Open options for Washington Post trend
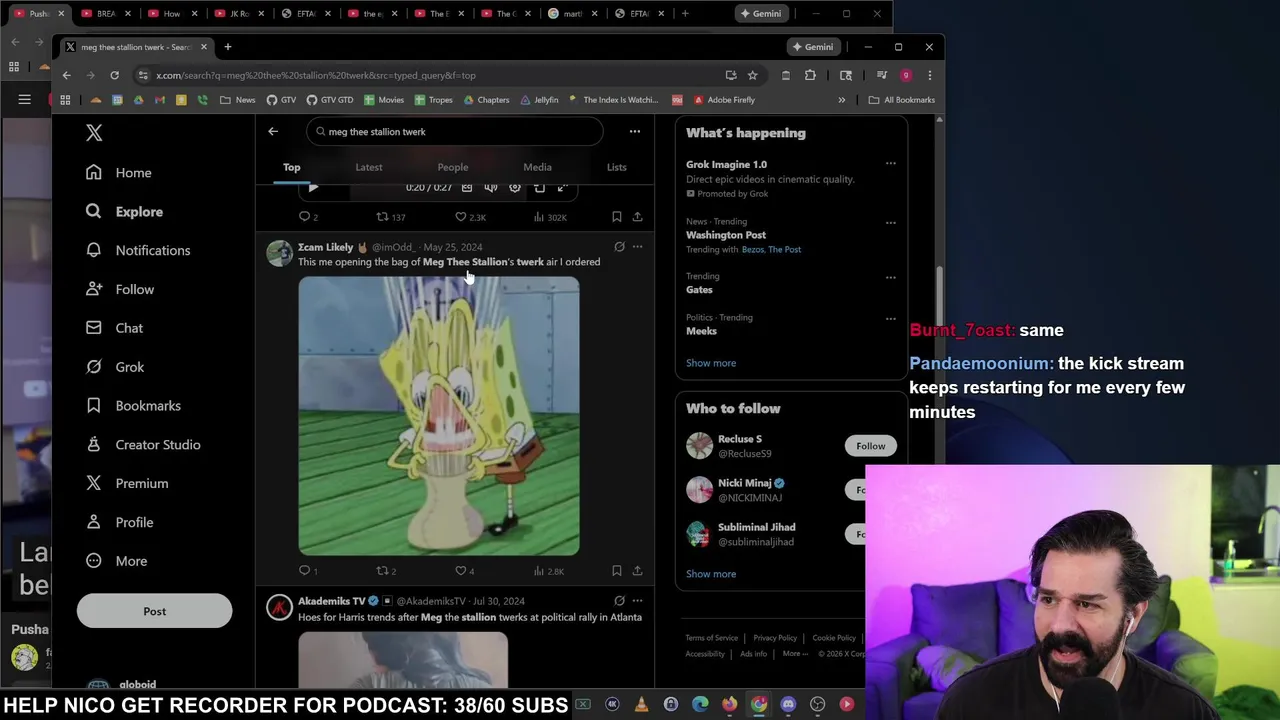The image size is (1280, 720). click(890, 223)
